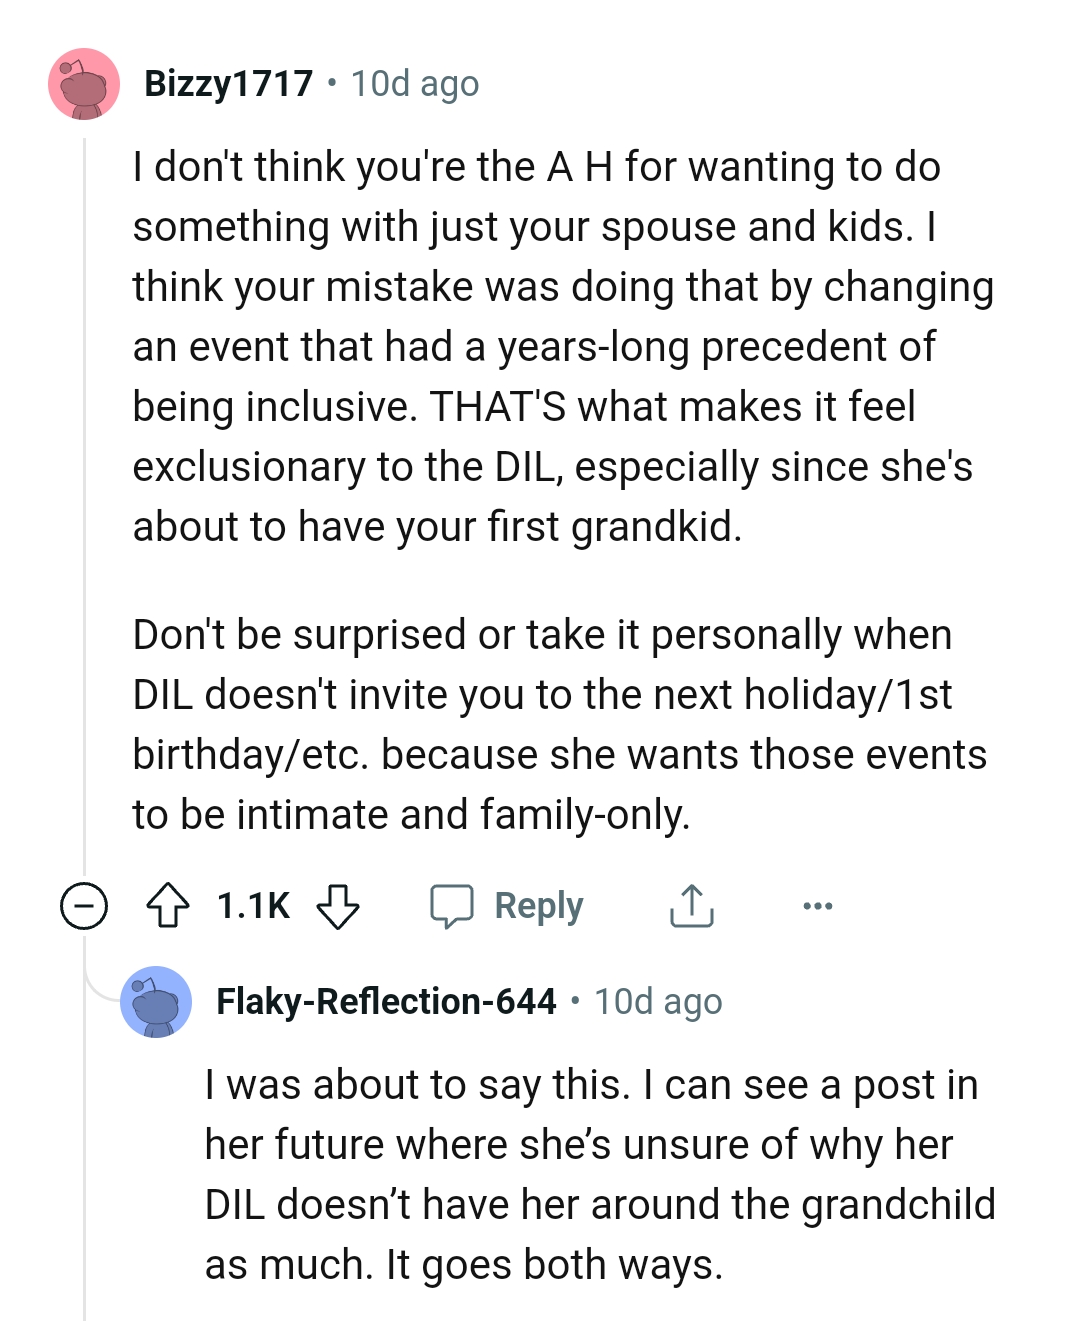Open Bizzy1717's pink avatar profile

coord(84,84)
